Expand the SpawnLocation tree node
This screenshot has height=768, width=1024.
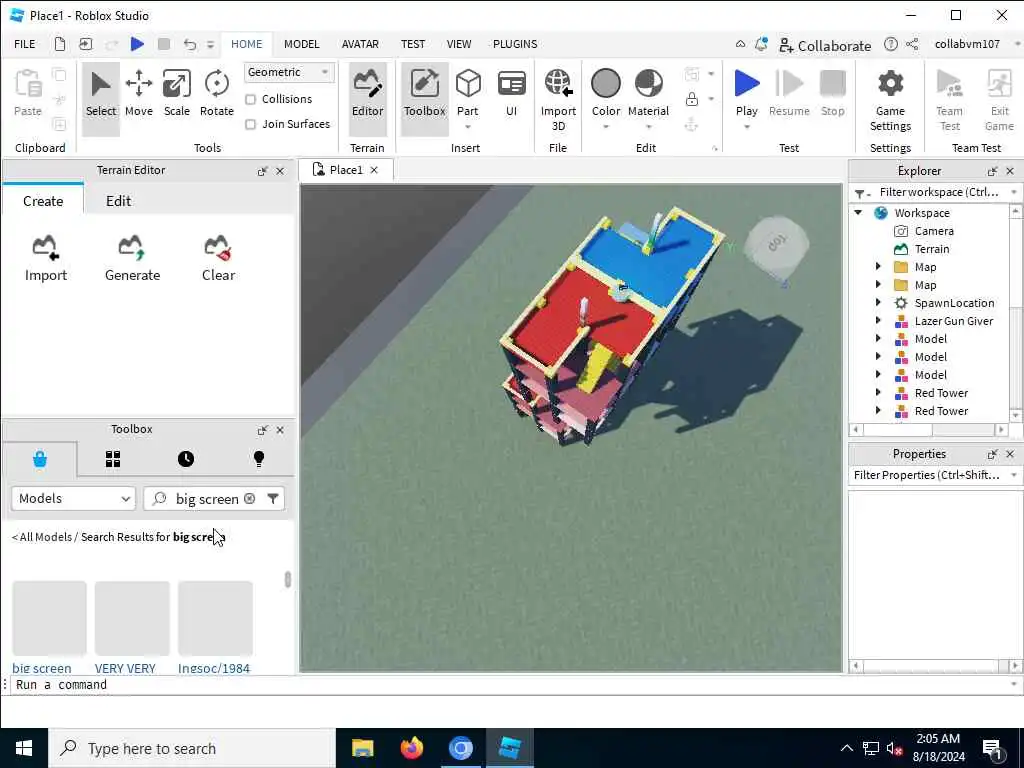(x=878, y=302)
